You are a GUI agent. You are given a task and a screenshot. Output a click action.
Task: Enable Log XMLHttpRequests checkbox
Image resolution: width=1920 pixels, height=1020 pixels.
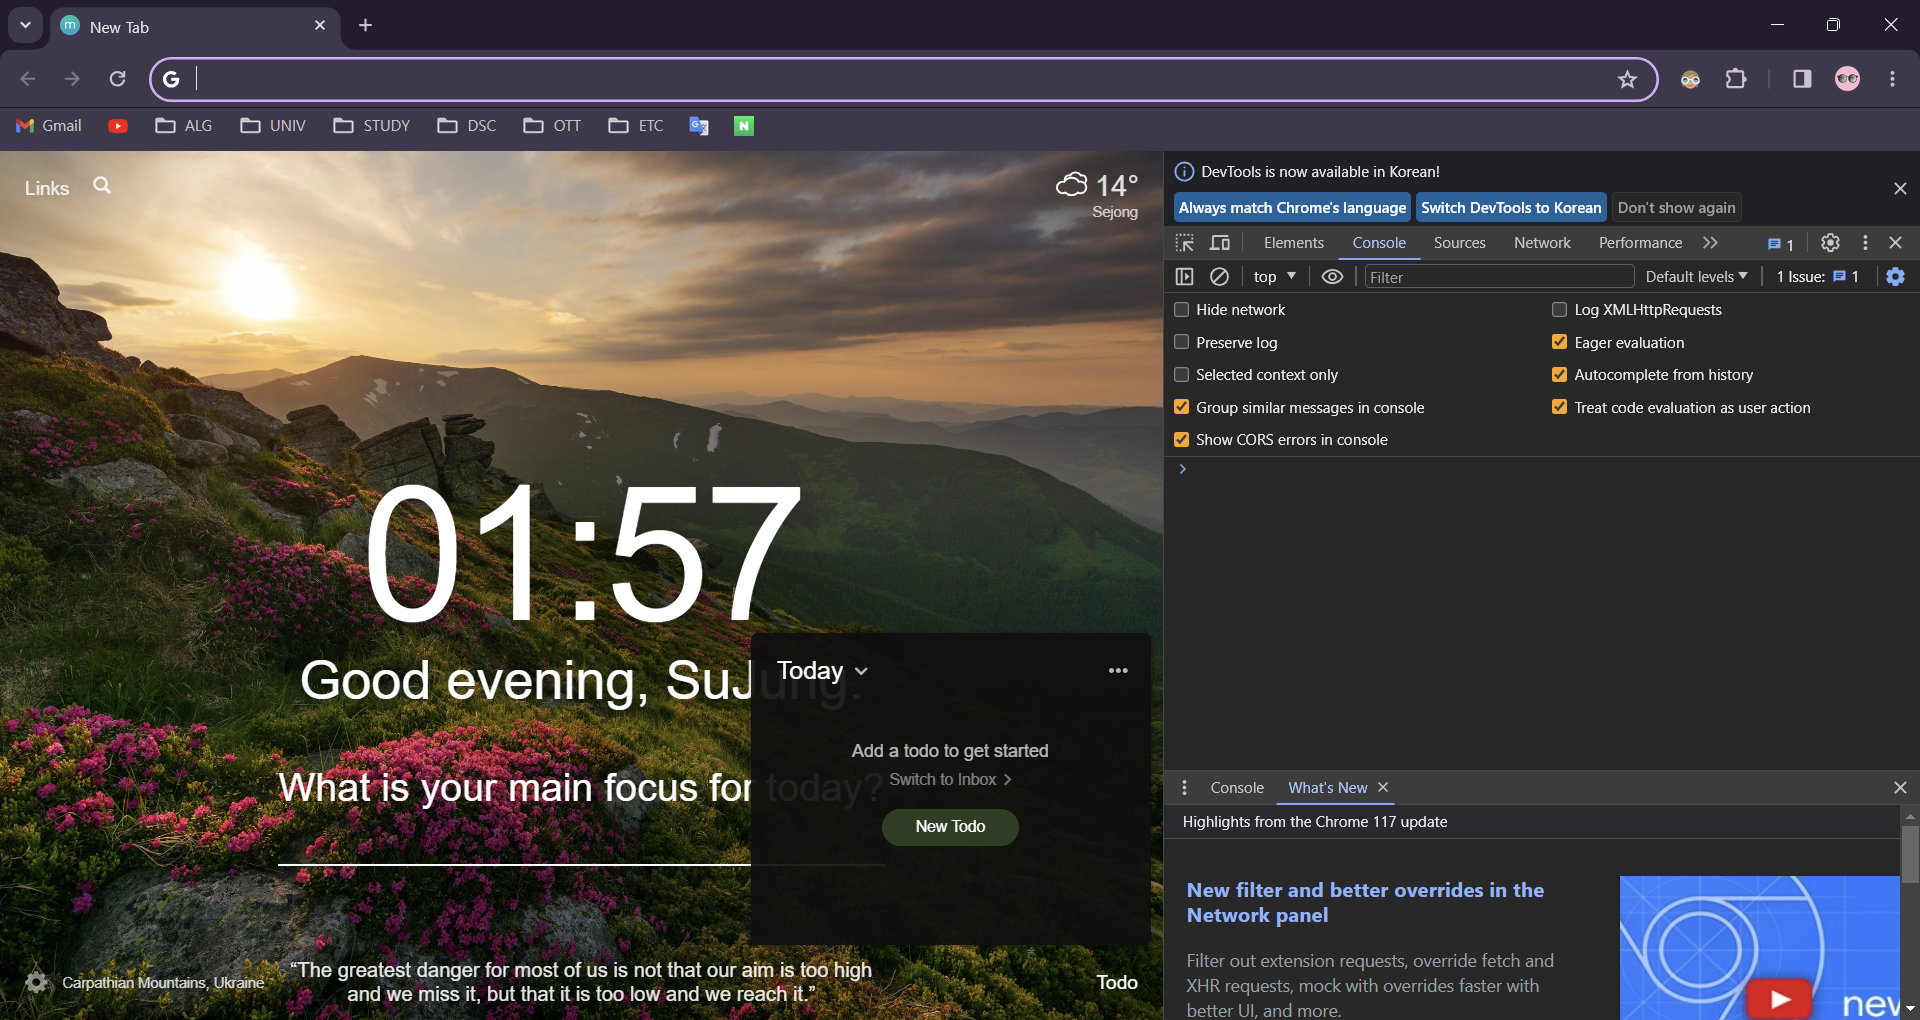[x=1559, y=310]
